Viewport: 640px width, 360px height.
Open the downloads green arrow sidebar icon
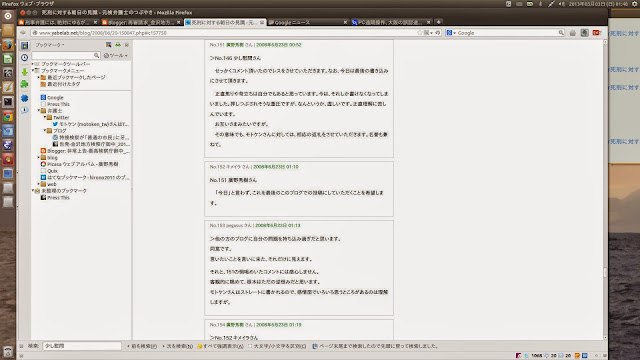[x=24, y=72]
